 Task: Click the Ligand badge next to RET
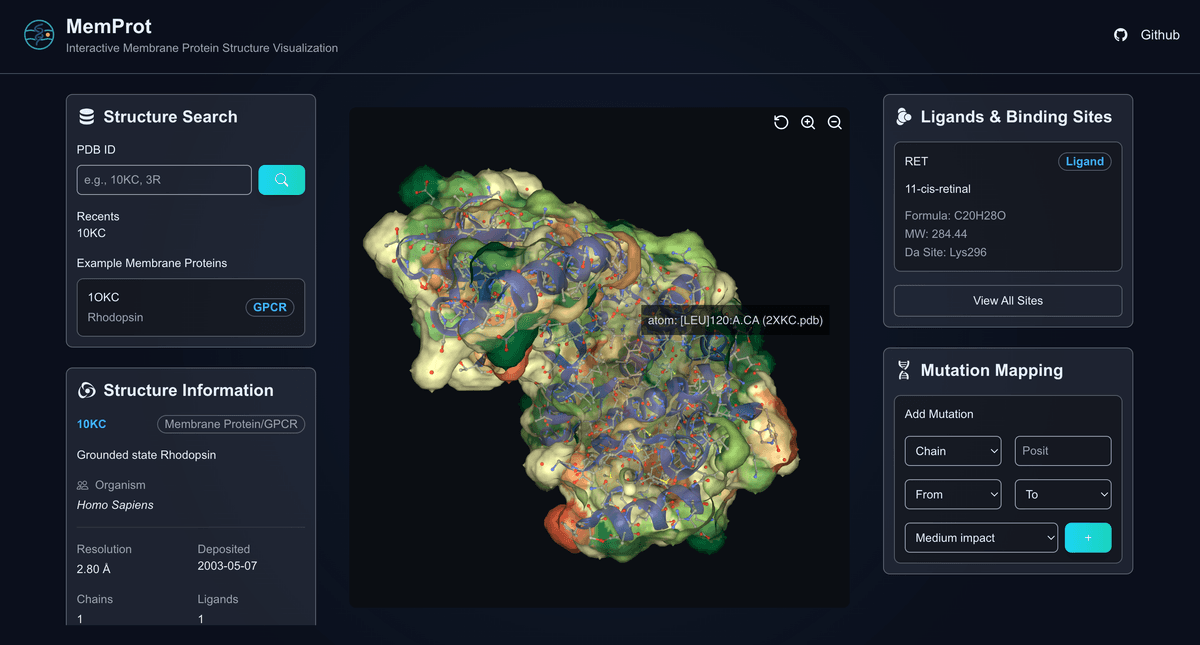[x=1084, y=161]
